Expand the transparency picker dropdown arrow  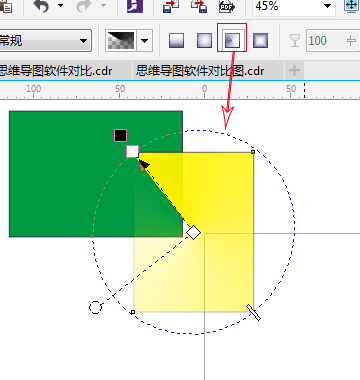(x=144, y=41)
